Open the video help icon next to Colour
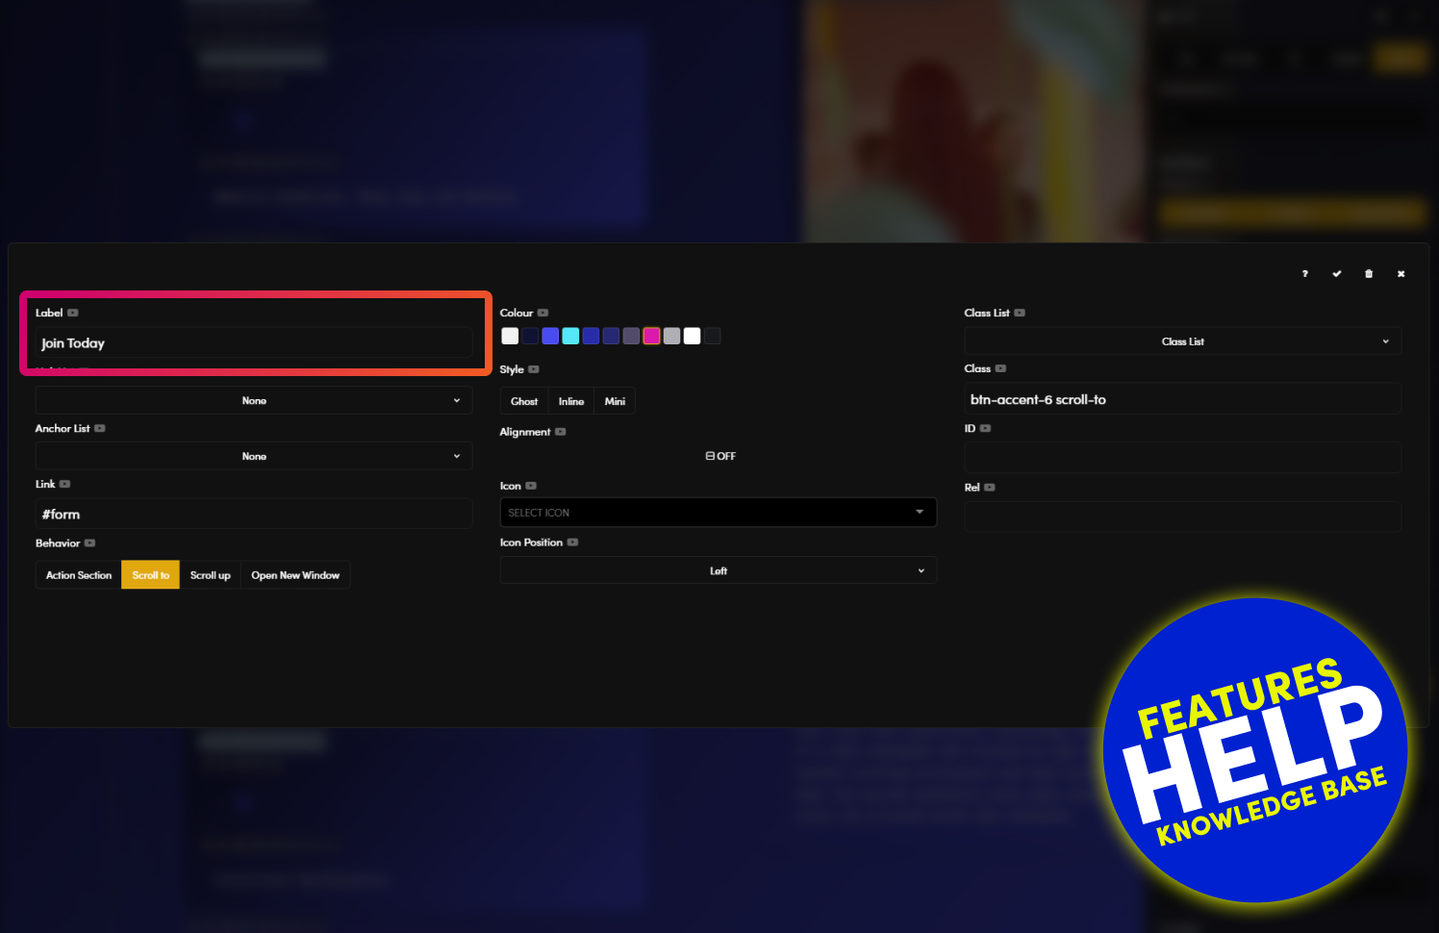Screen dimensions: 1439x933 [543, 313]
